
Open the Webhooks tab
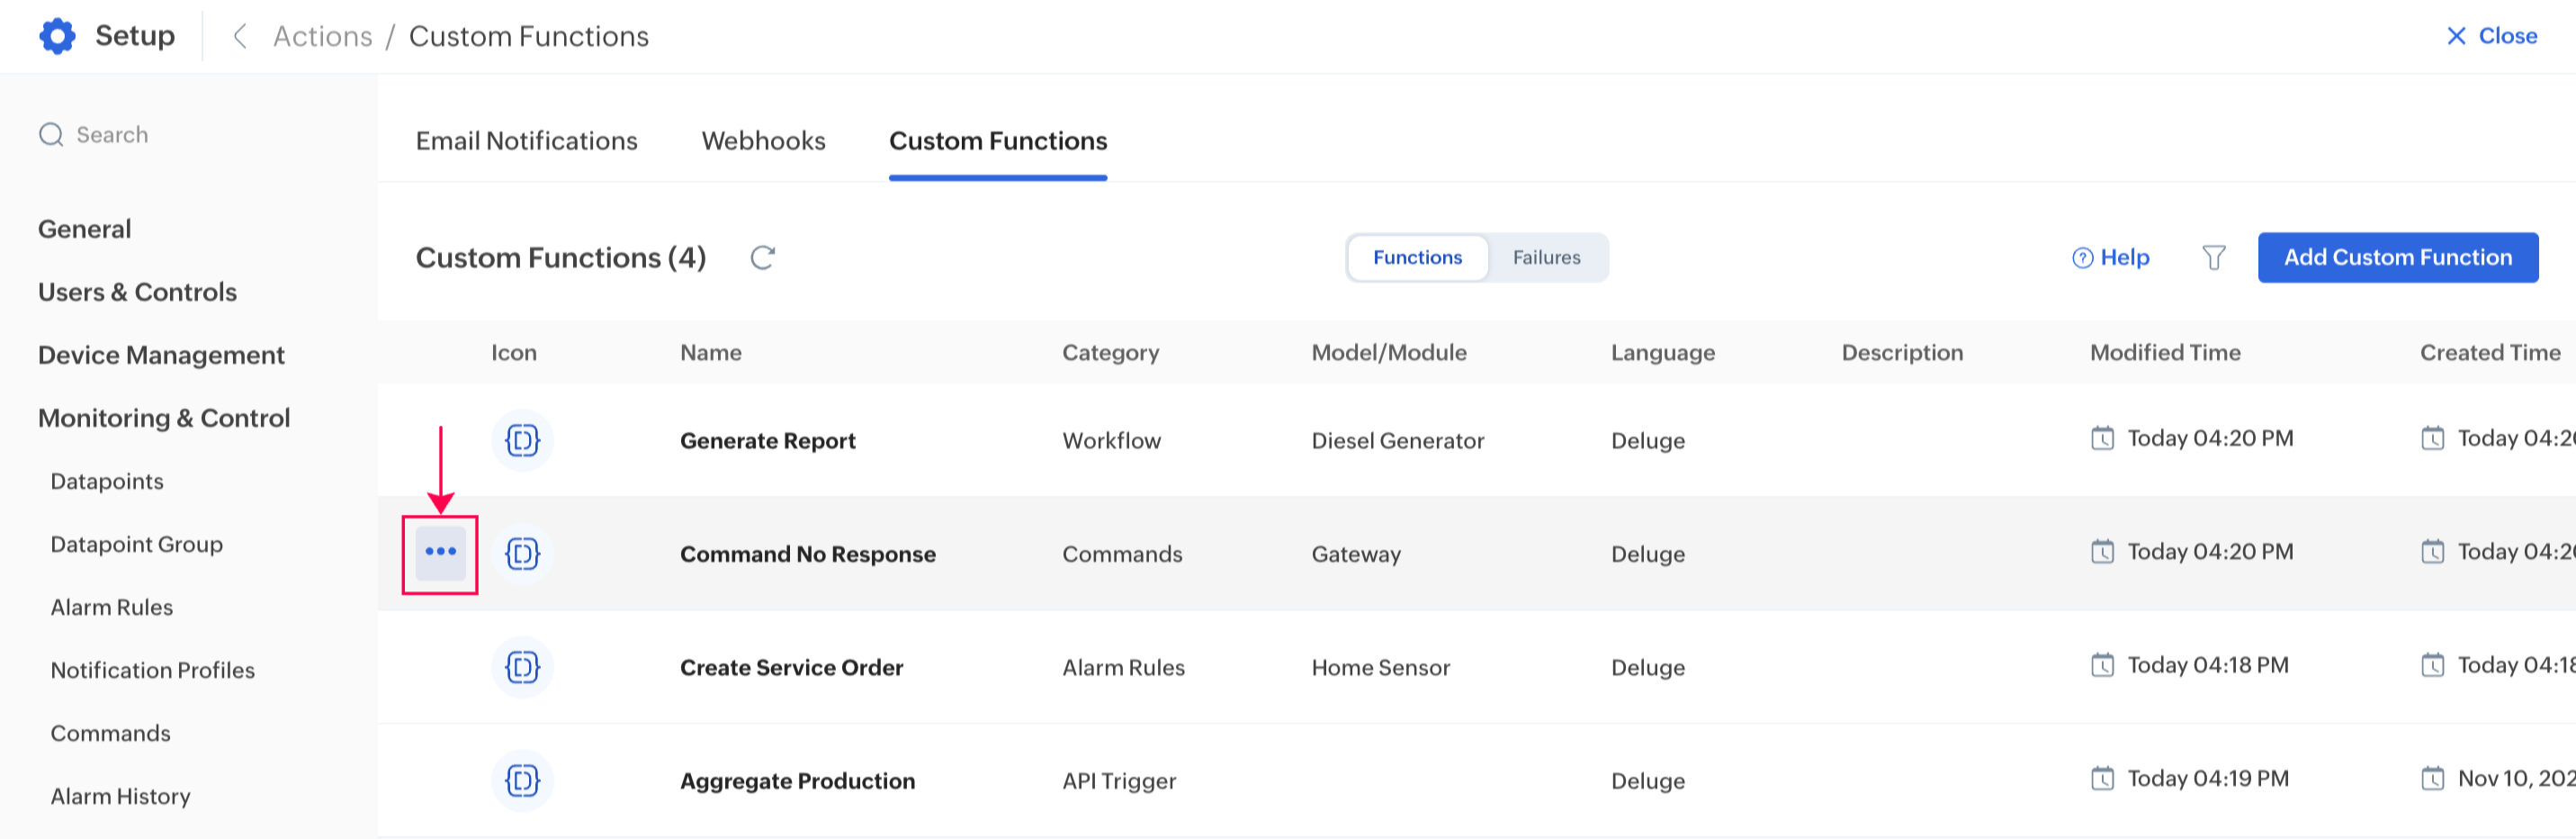coord(763,141)
